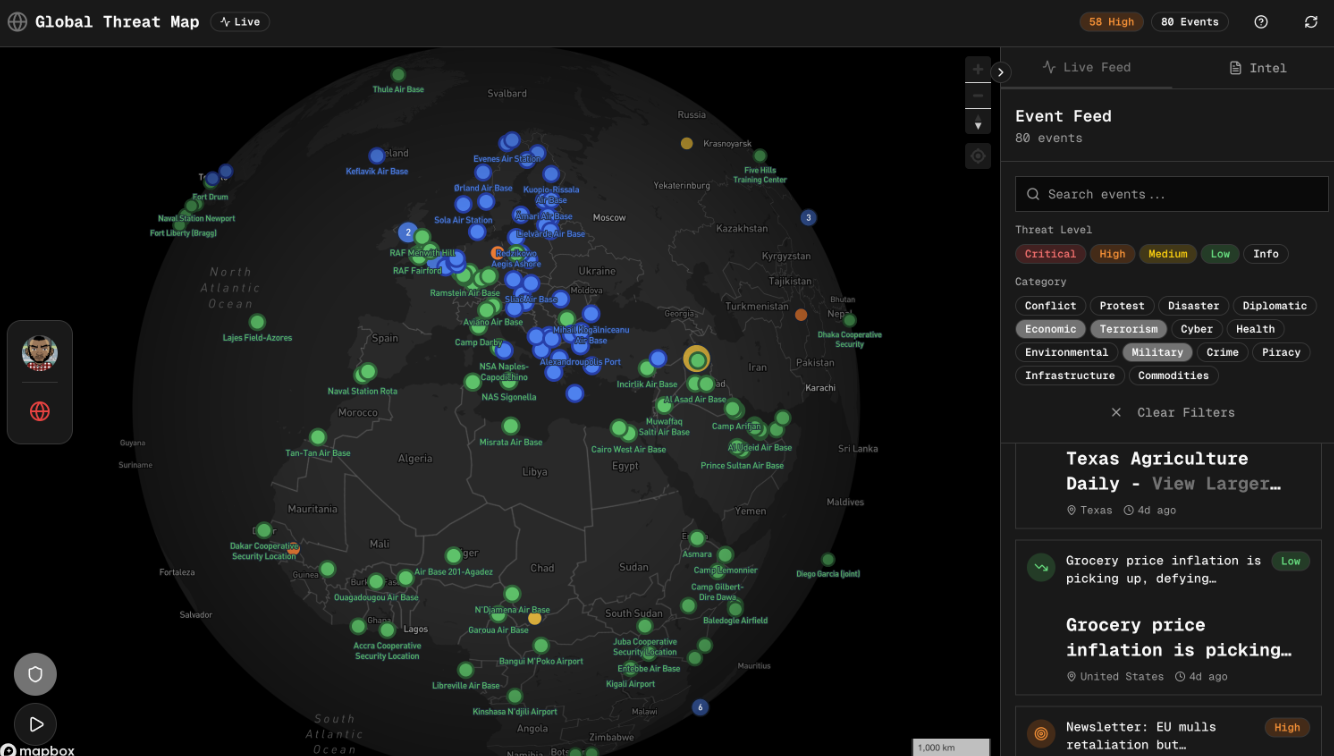Disable the Terrorism category filter
This screenshot has width=1334, height=756.
[x=1128, y=329]
